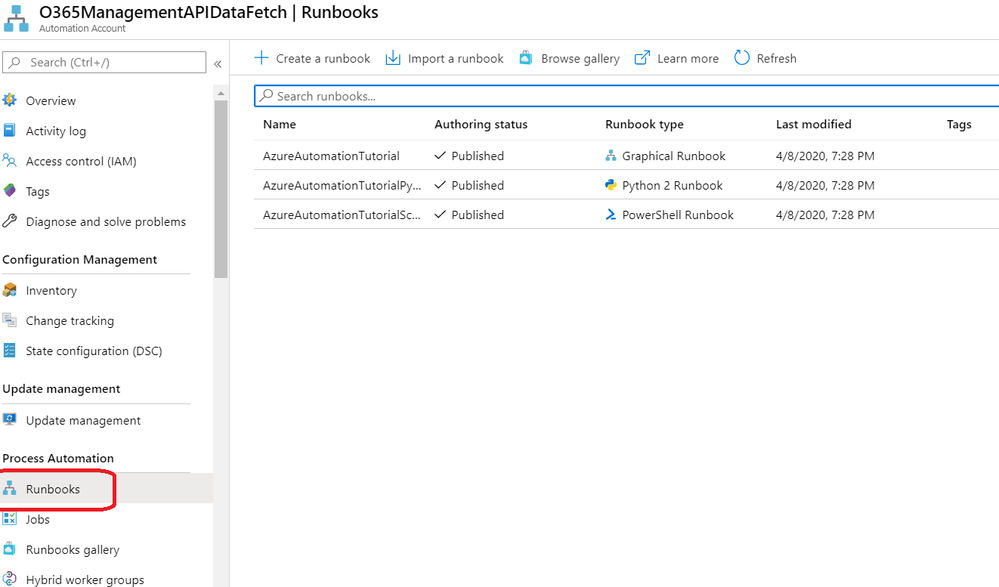Select Inventory under Configuration Management
999x587 pixels.
pyautogui.click(x=51, y=291)
